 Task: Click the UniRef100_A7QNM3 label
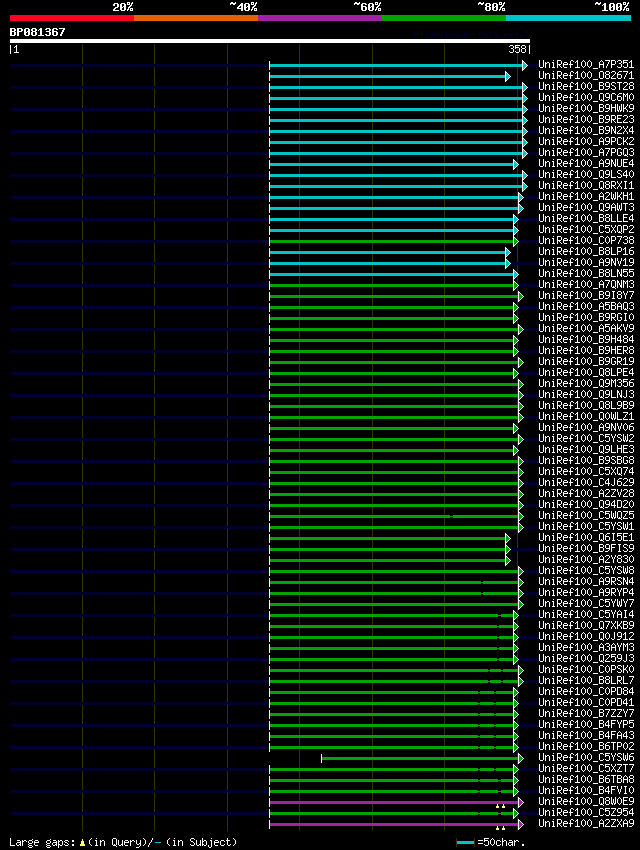pos(586,285)
